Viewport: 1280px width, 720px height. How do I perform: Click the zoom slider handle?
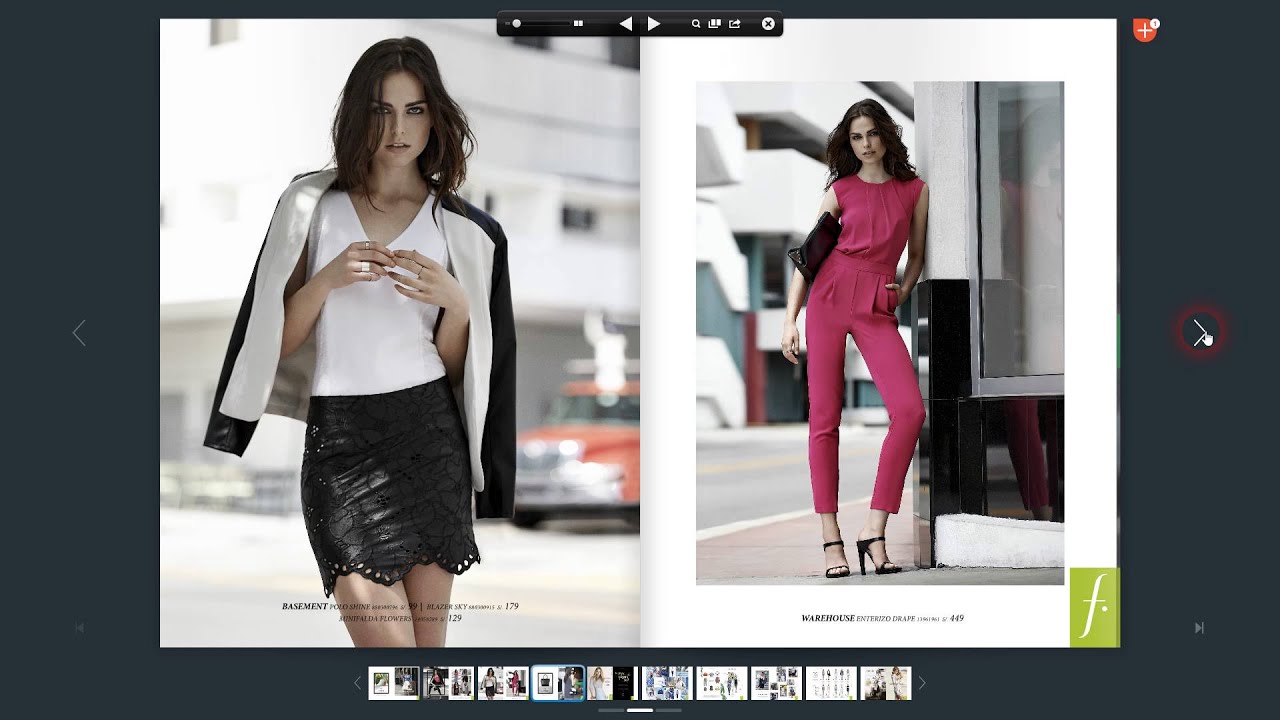tap(517, 23)
